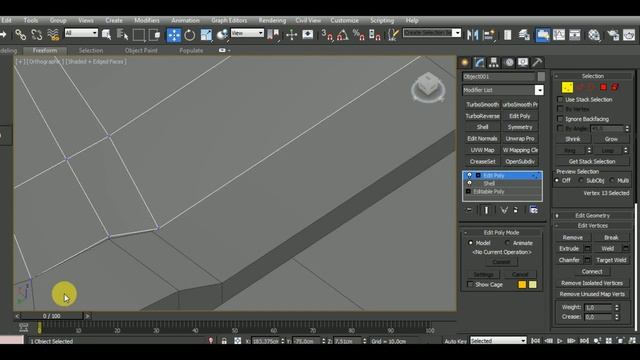Click the Use Pivot Point Center icon
Image resolution: width=640 pixels, height=360 pixels.
[273, 35]
